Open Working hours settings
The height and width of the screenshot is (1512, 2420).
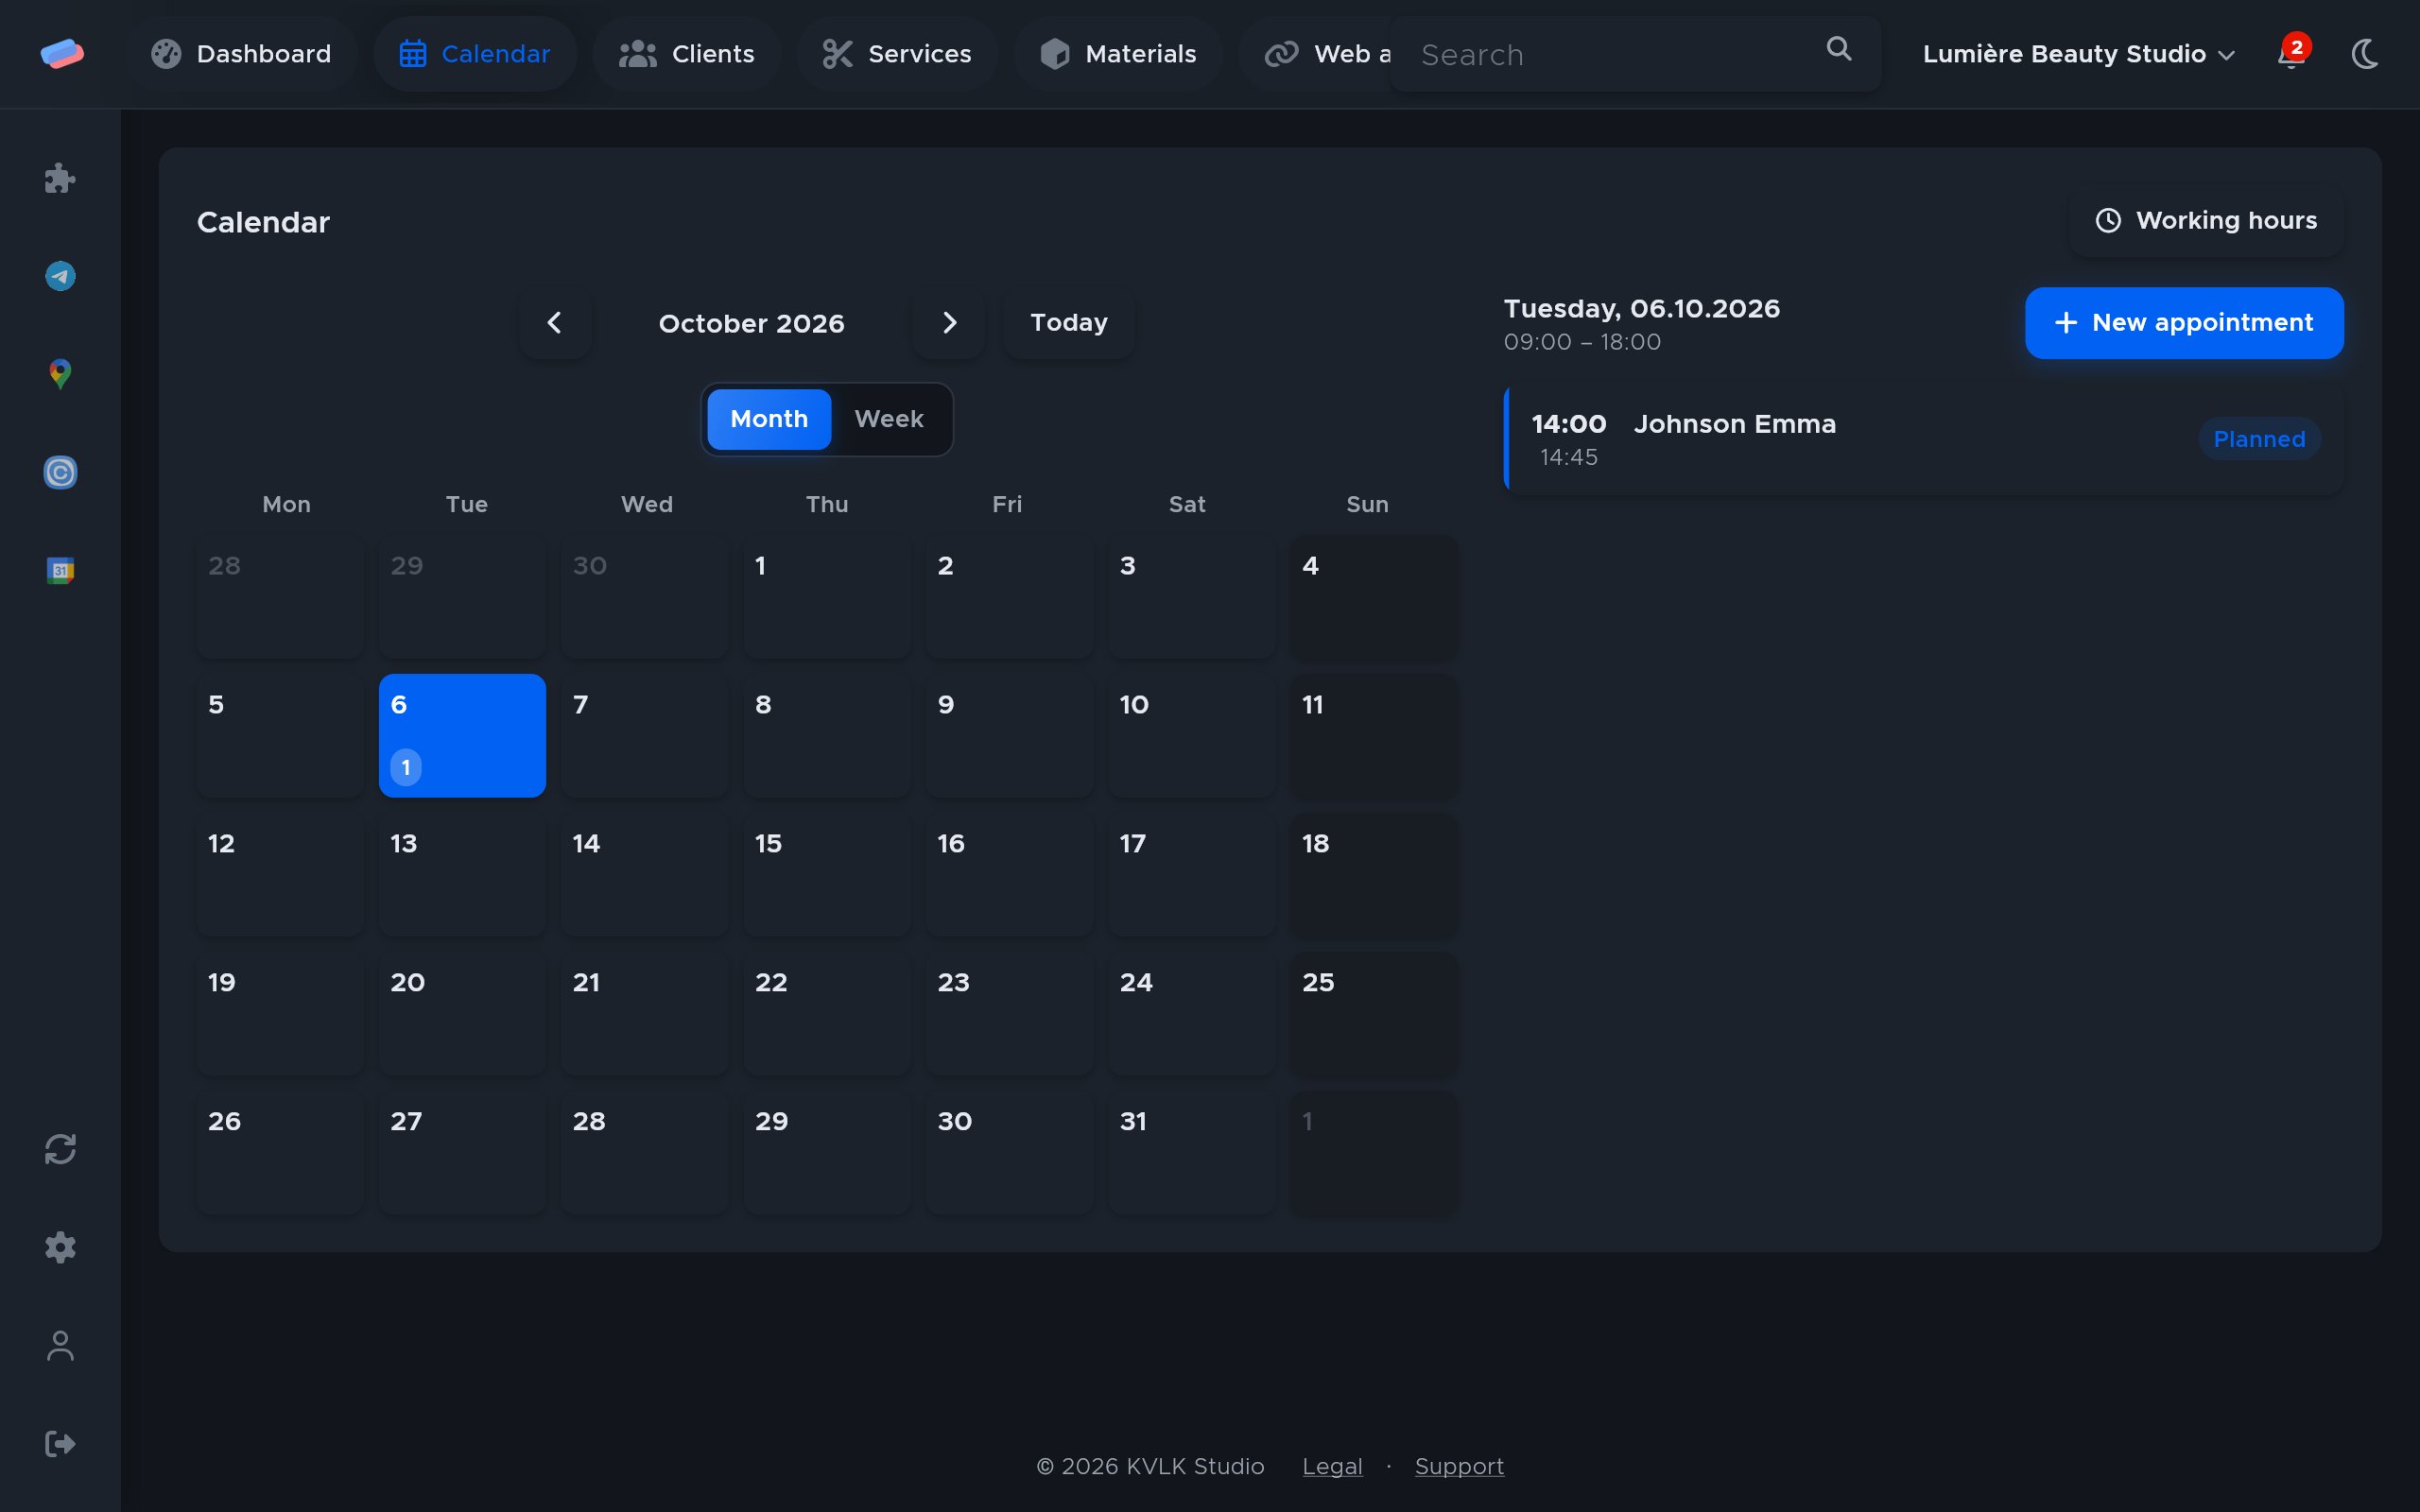2206,220
